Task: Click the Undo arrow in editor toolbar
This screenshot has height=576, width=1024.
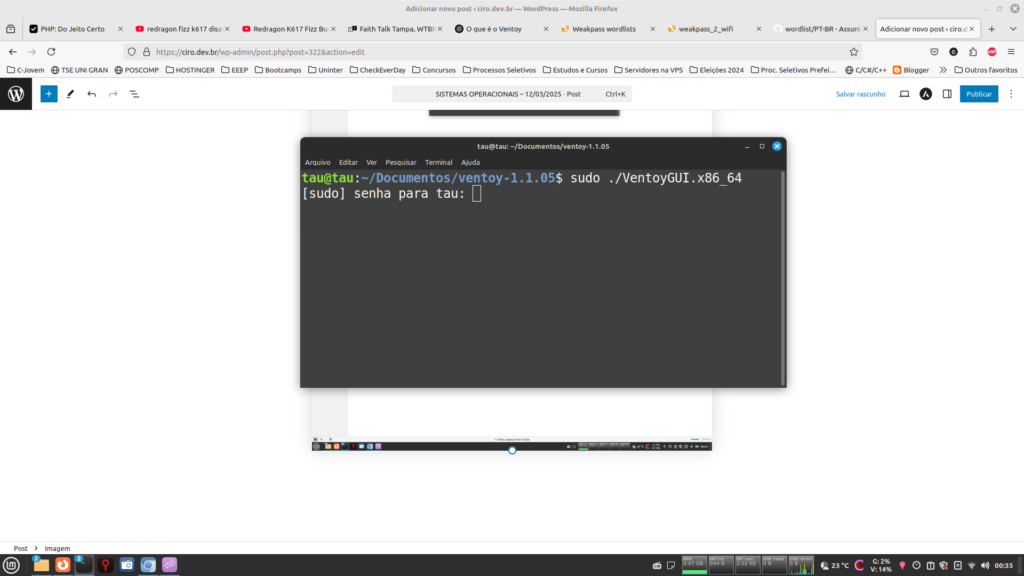Action: (92, 94)
